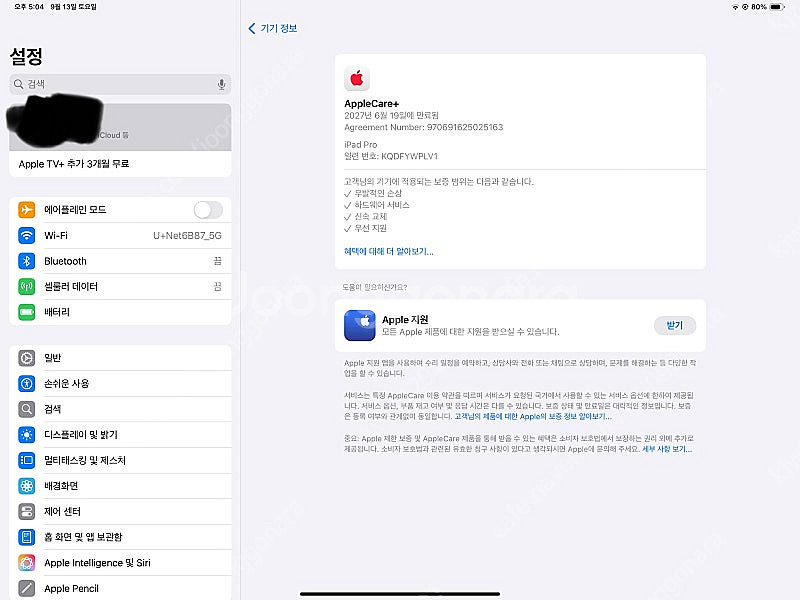The width and height of the screenshot is (800, 600).
Task: Click the 제어 센터 icon
Action: pyautogui.click(x=27, y=511)
